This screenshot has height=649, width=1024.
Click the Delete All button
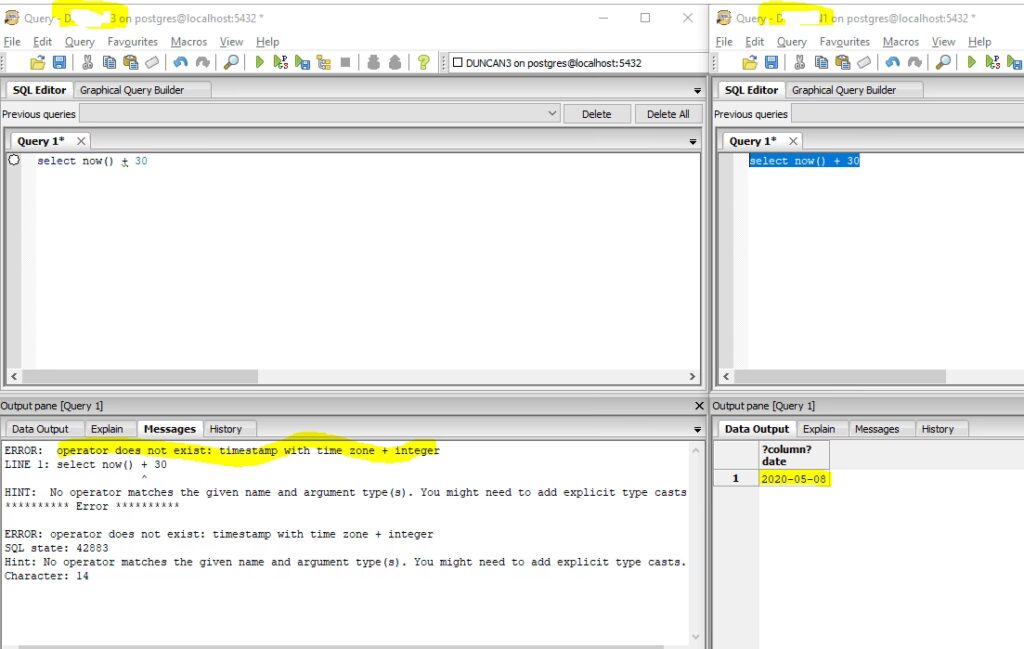pyautogui.click(x=667, y=114)
